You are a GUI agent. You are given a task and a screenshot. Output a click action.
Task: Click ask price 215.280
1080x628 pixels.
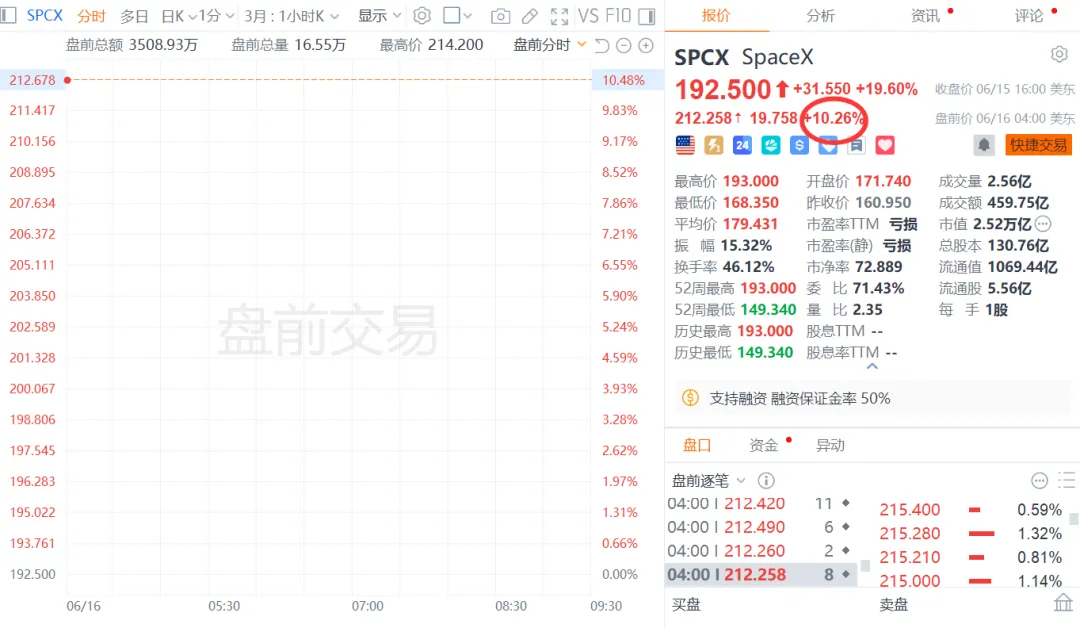[x=909, y=534]
